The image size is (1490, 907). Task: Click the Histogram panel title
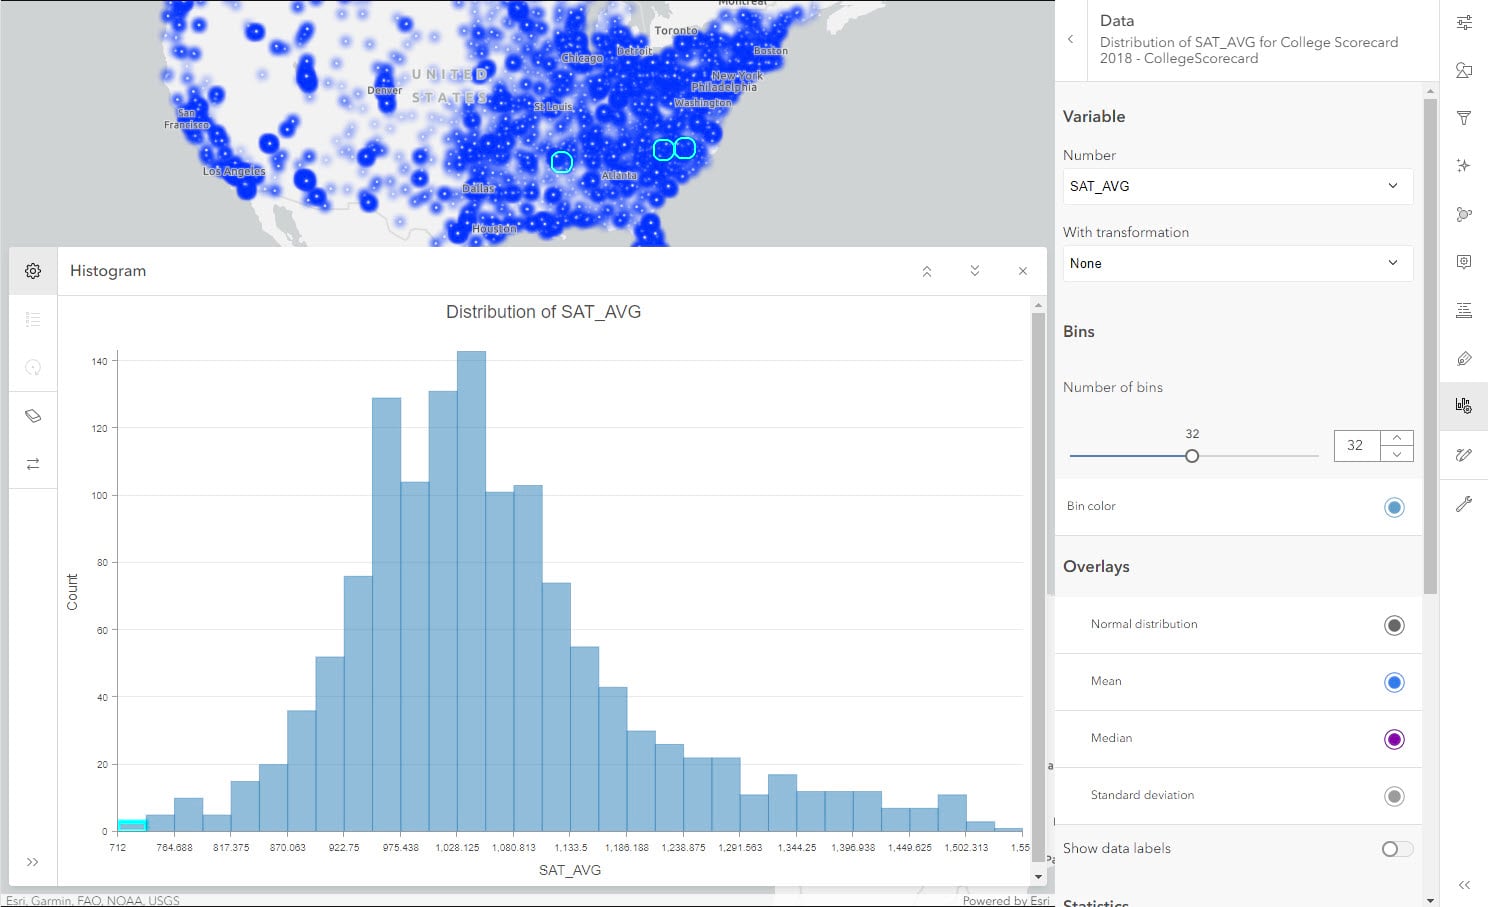click(108, 271)
